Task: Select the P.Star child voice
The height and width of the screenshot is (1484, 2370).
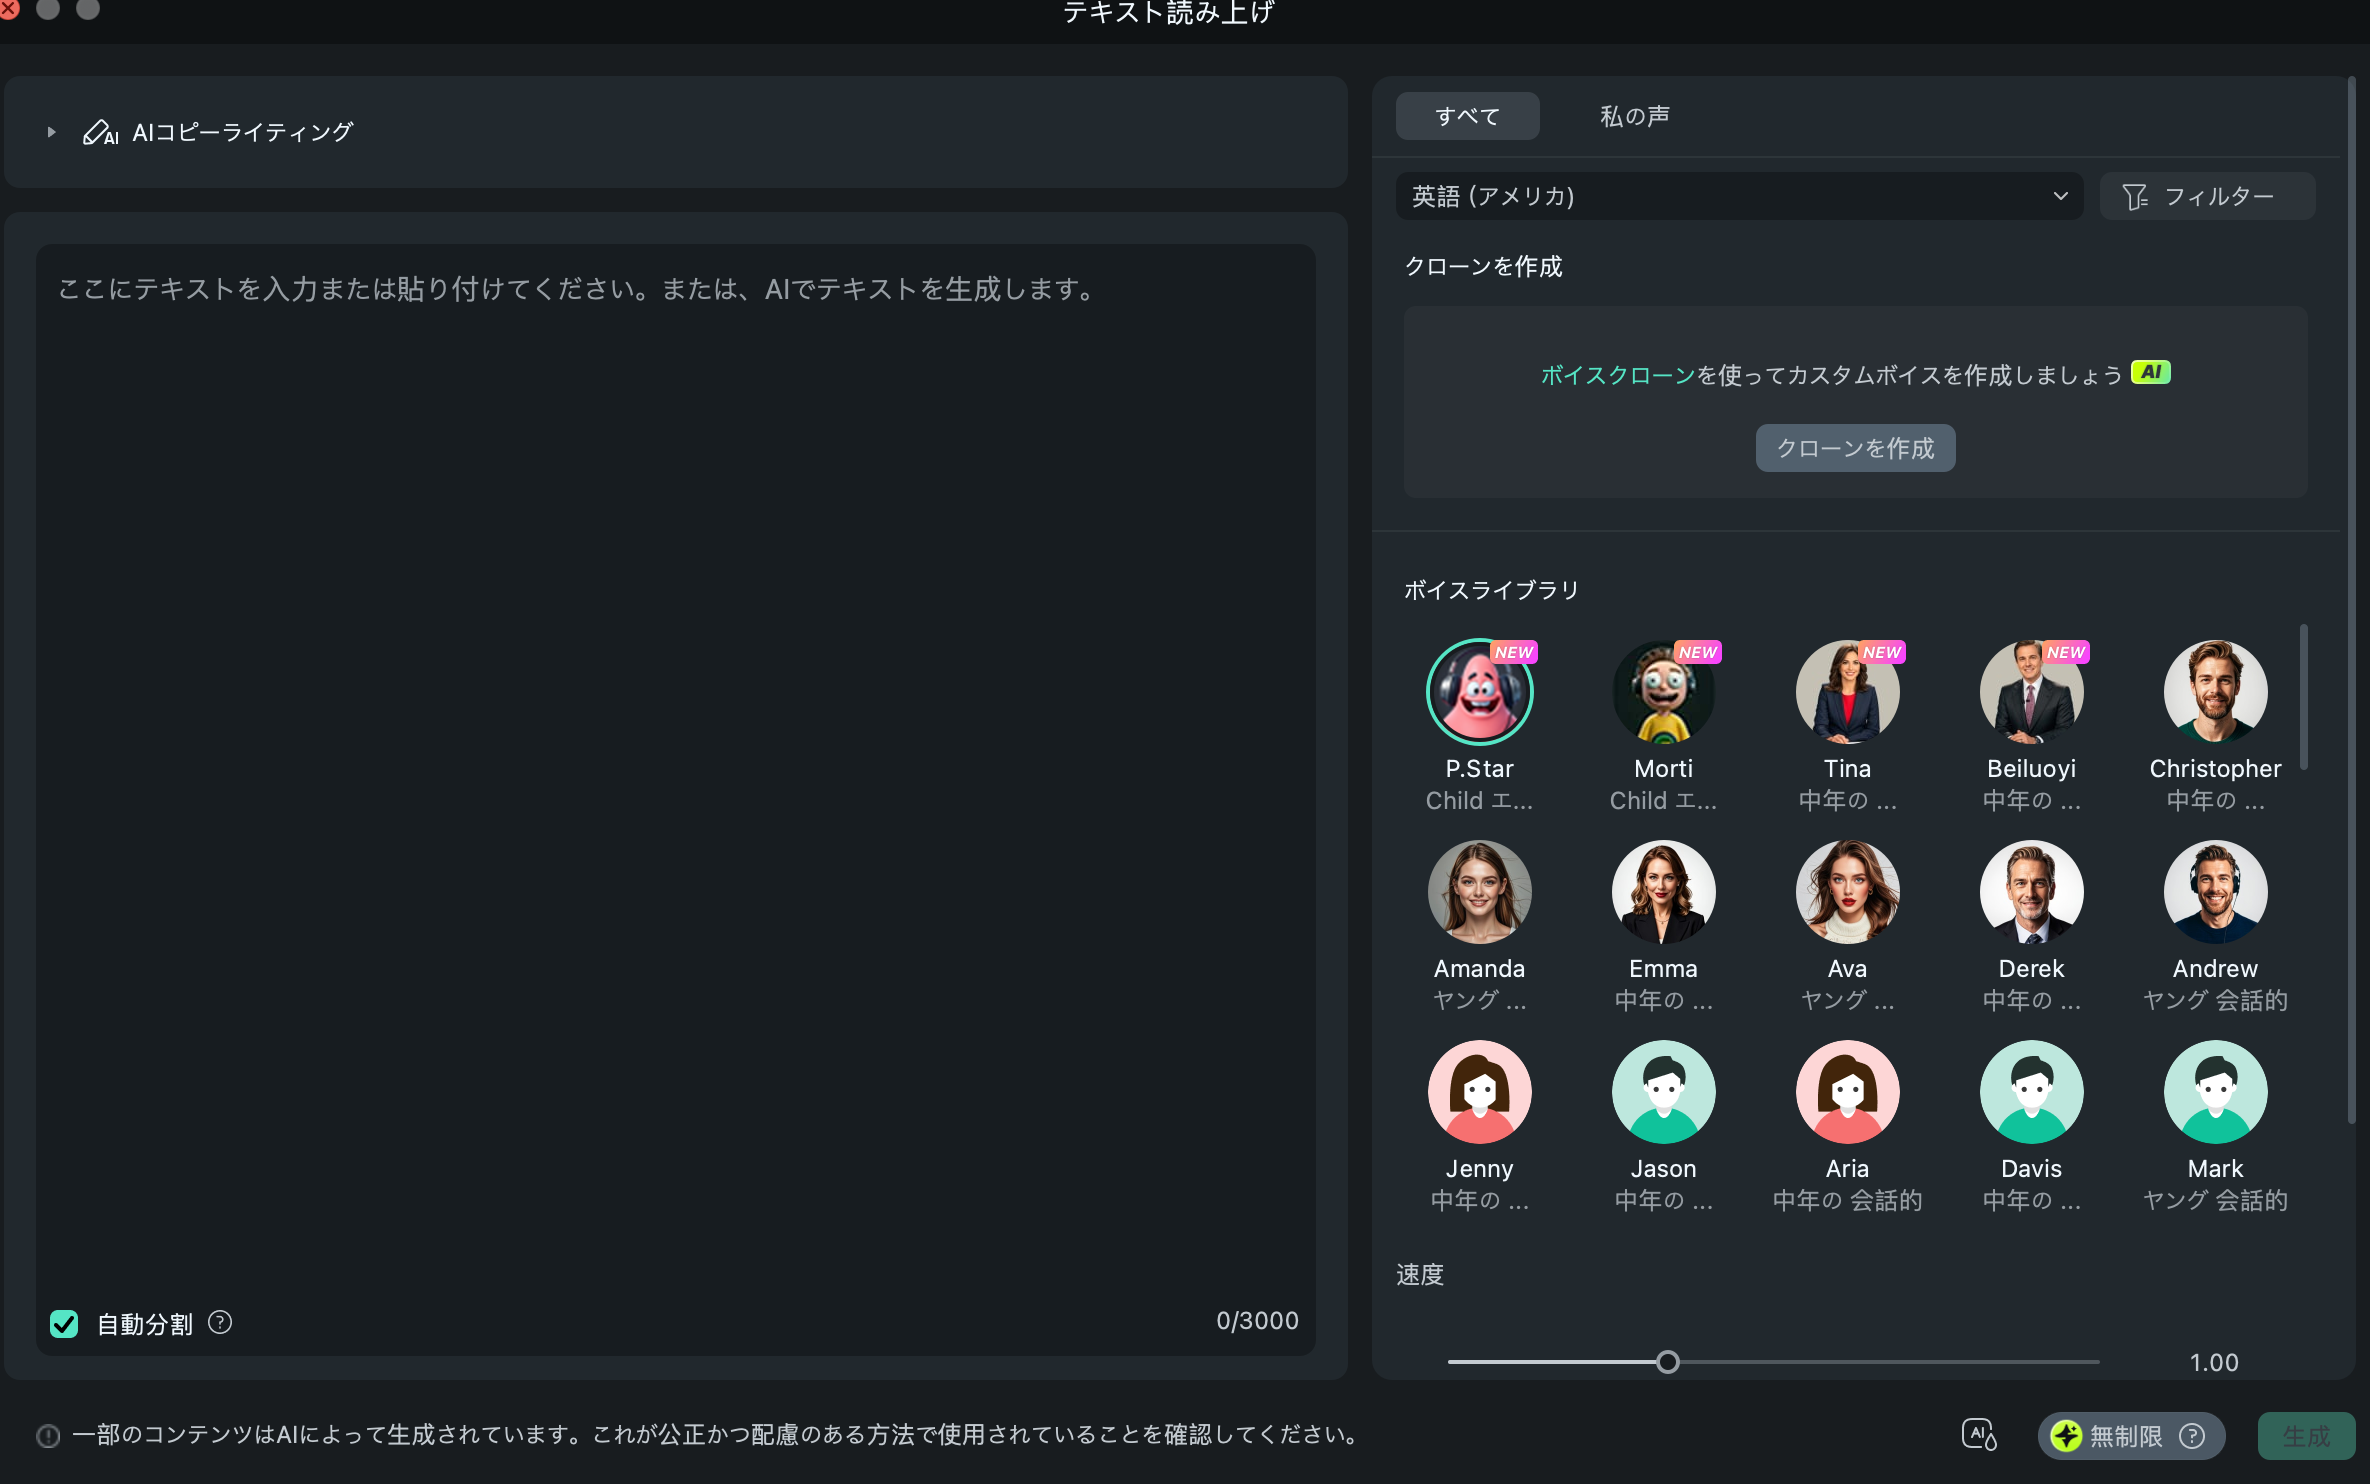Action: [1479, 692]
